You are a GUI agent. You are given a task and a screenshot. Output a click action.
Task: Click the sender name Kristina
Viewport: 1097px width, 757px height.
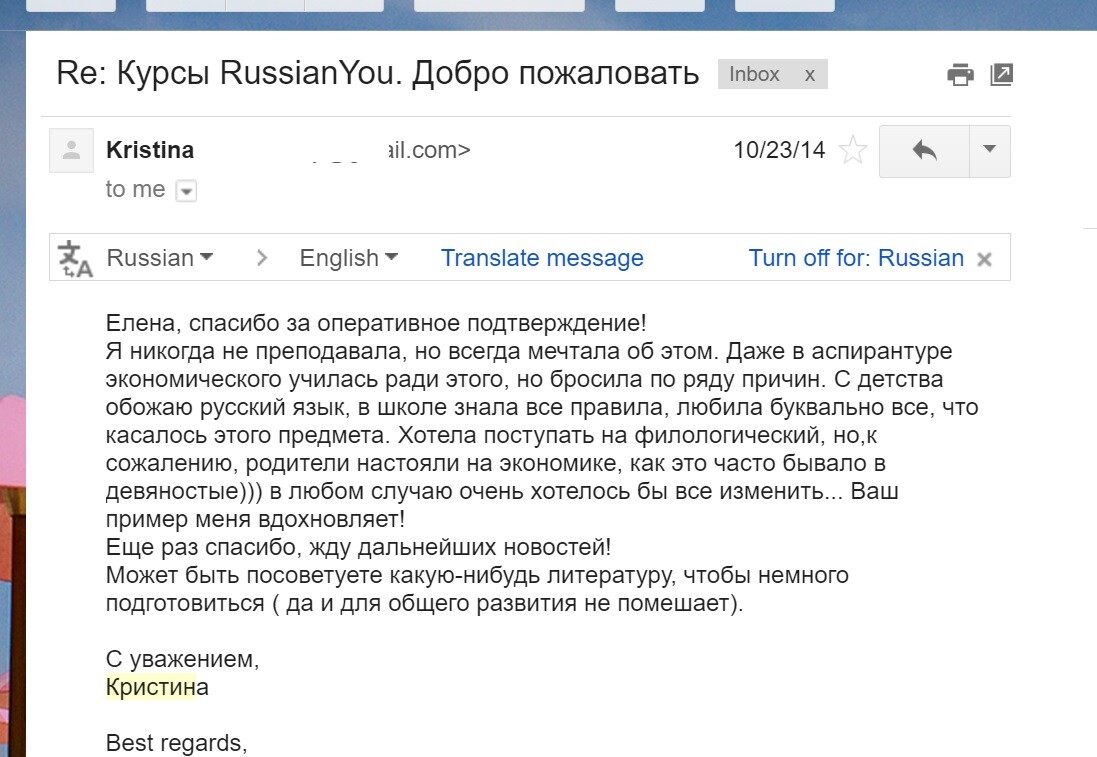pos(150,150)
